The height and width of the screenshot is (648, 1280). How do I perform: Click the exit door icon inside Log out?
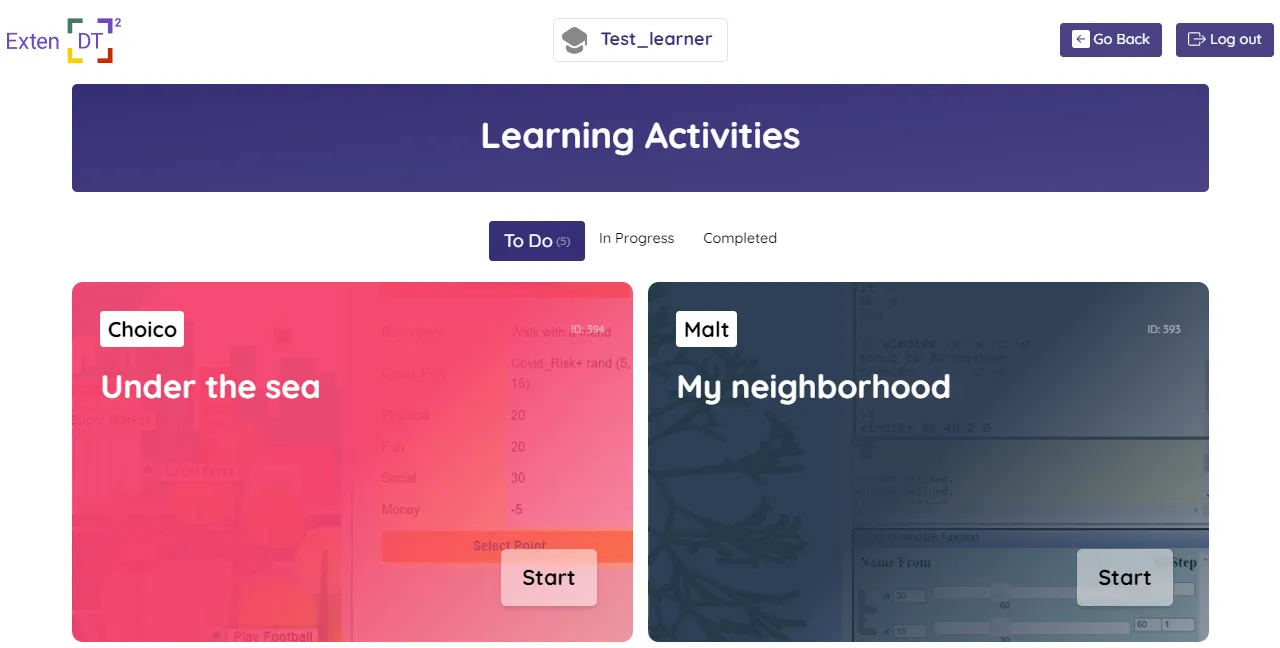1197,39
